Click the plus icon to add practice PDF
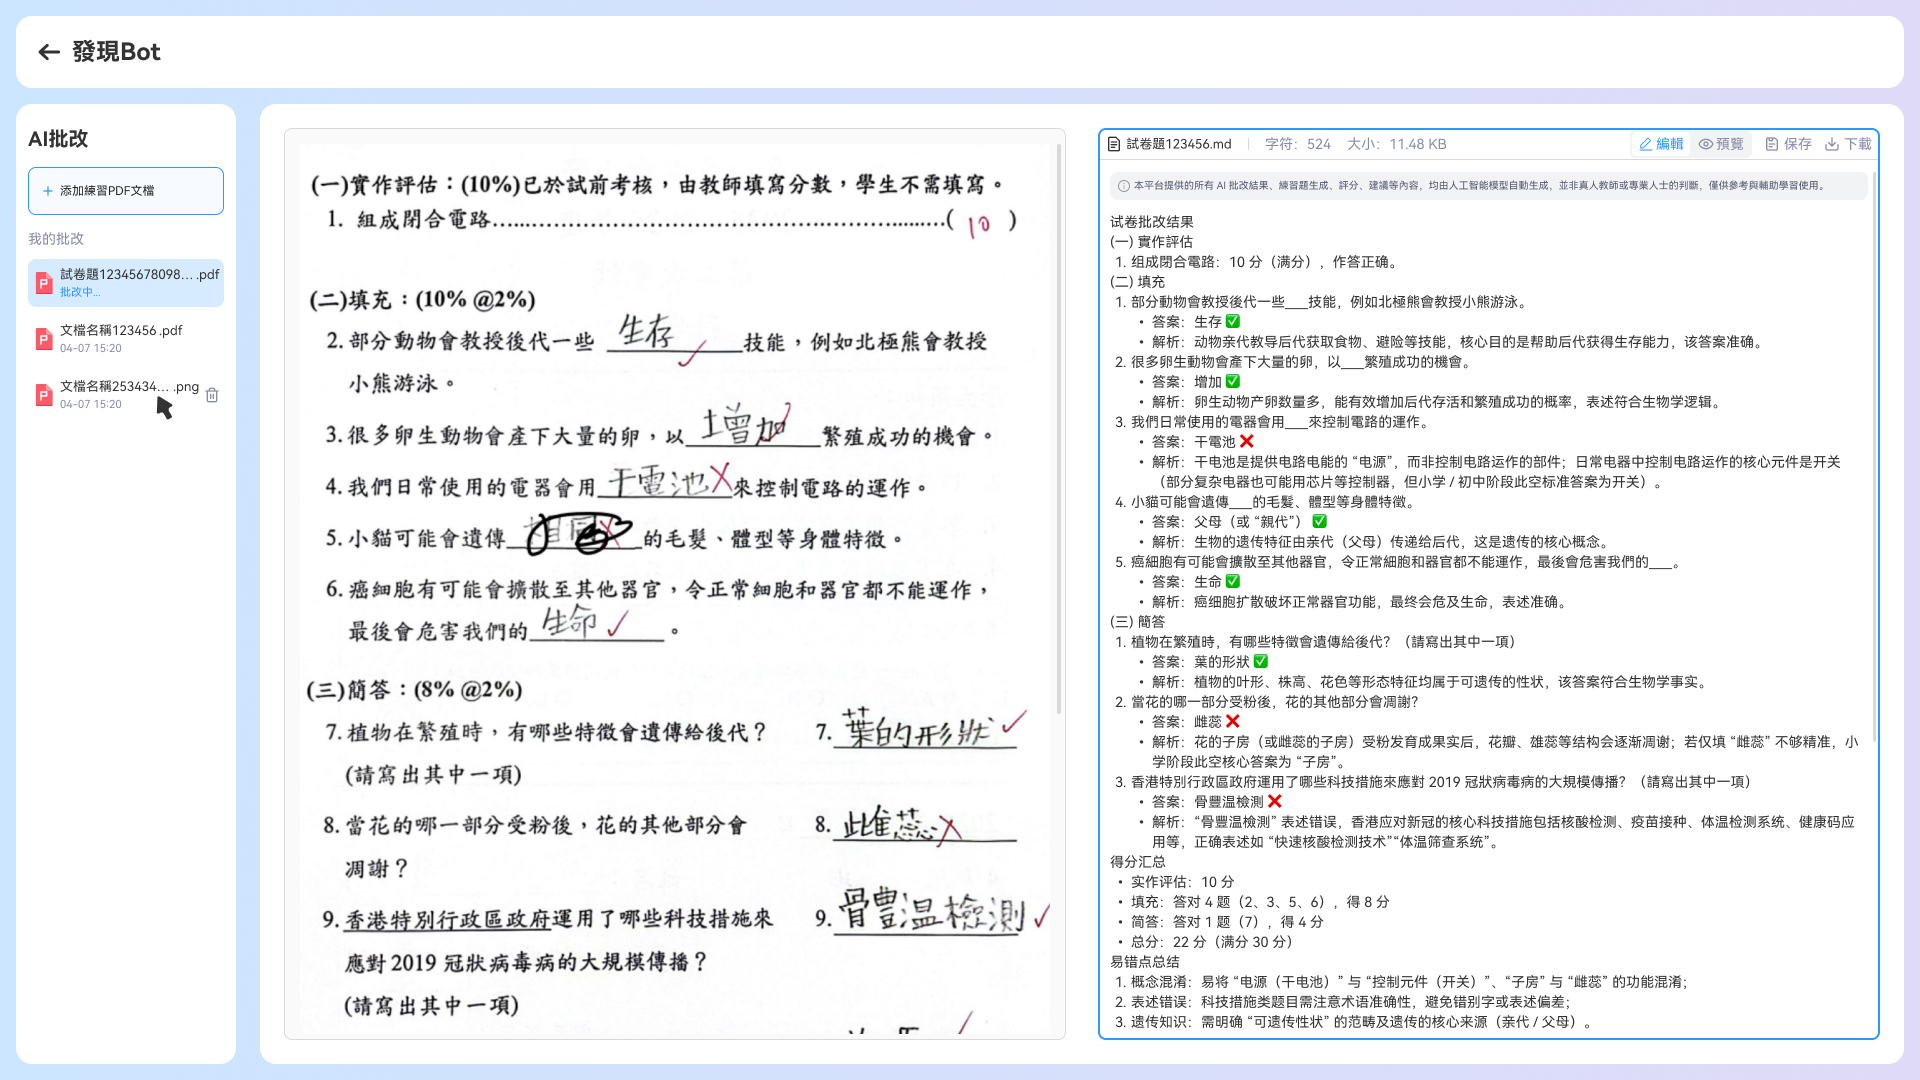 (47, 191)
